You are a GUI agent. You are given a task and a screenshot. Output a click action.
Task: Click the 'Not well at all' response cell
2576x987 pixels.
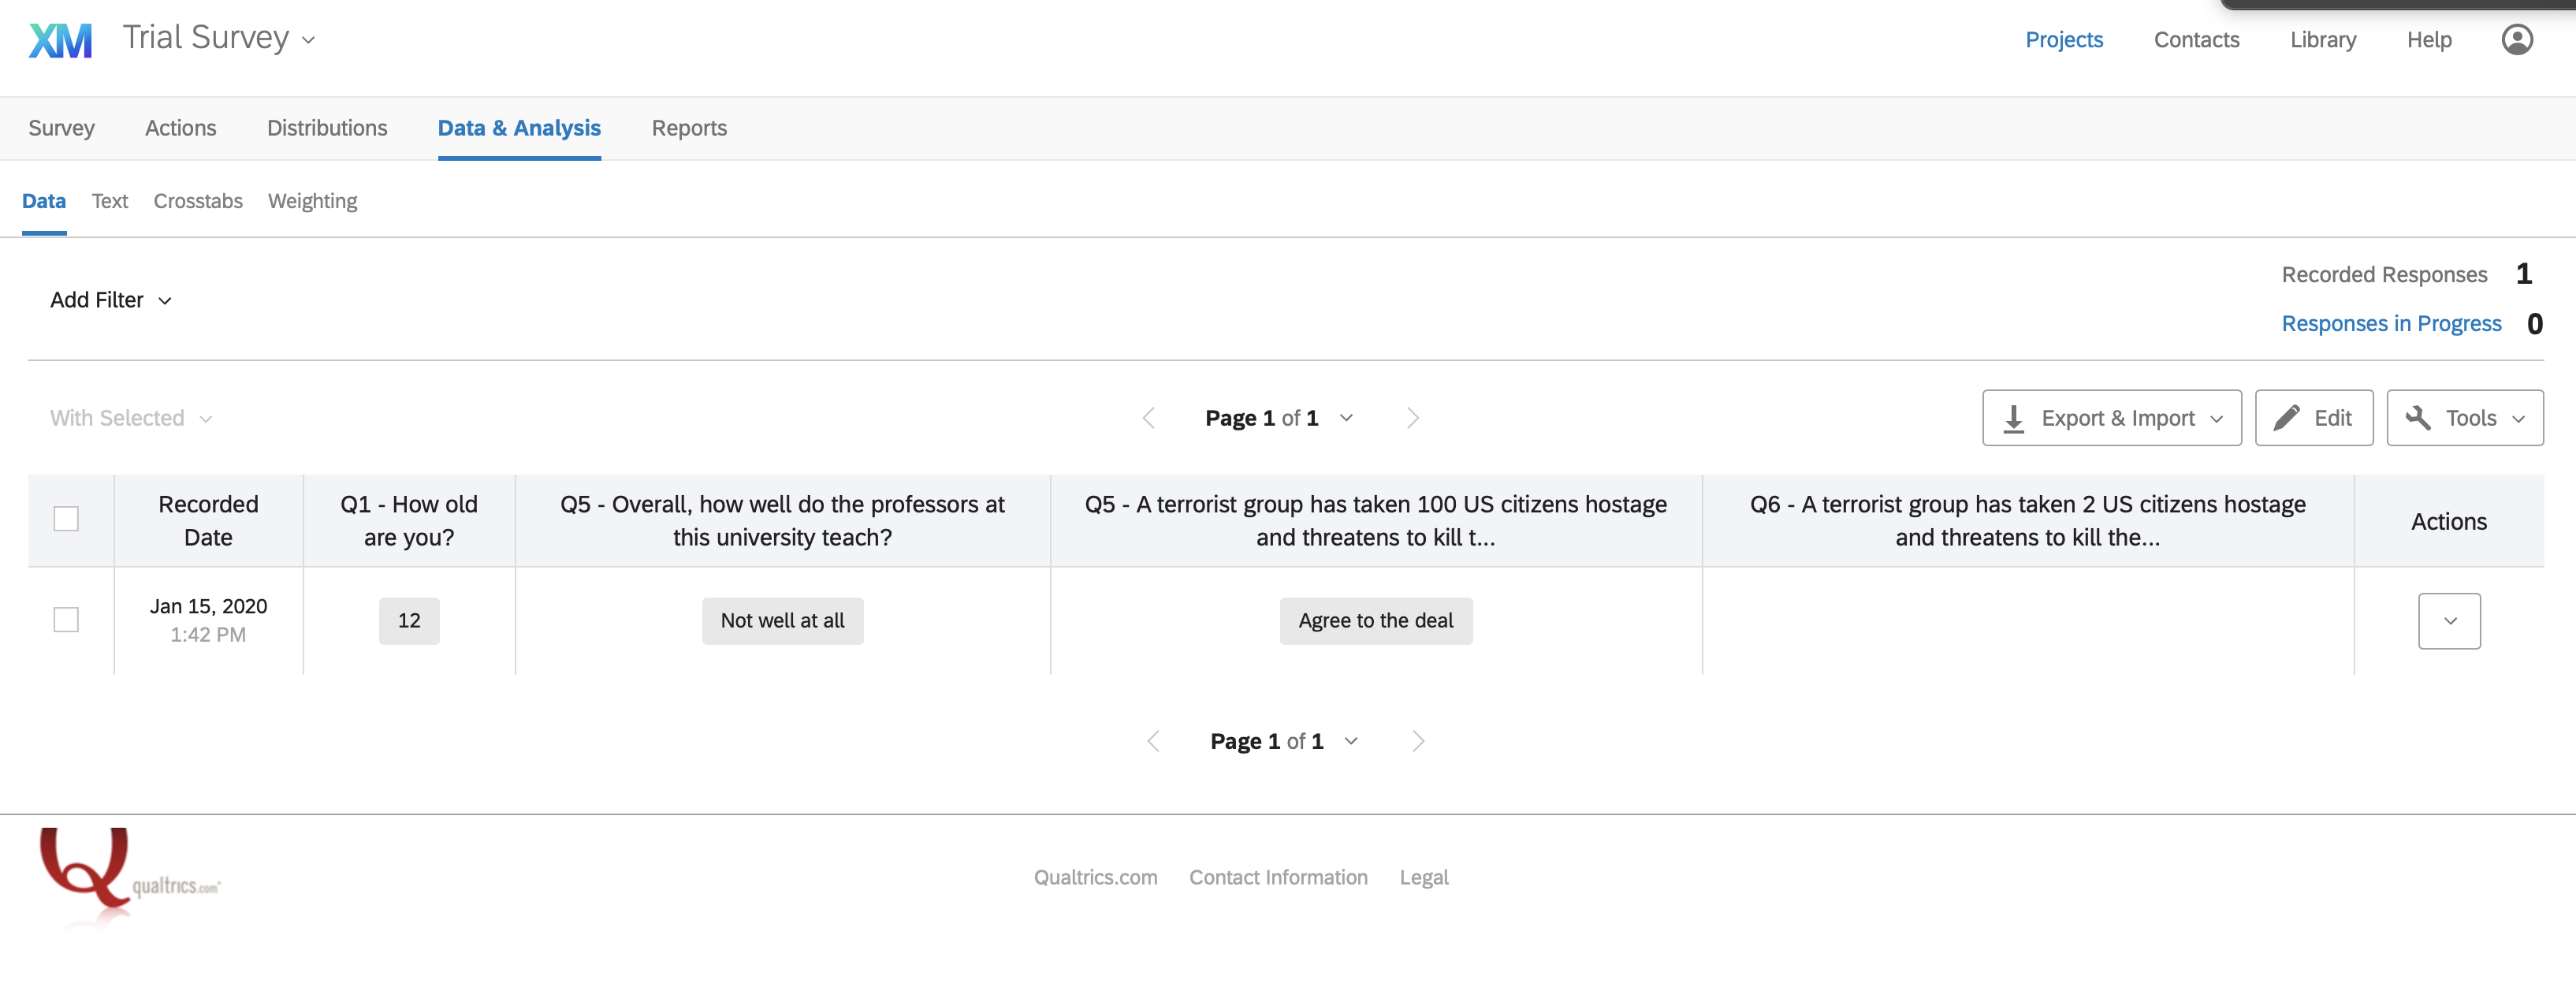tap(782, 621)
